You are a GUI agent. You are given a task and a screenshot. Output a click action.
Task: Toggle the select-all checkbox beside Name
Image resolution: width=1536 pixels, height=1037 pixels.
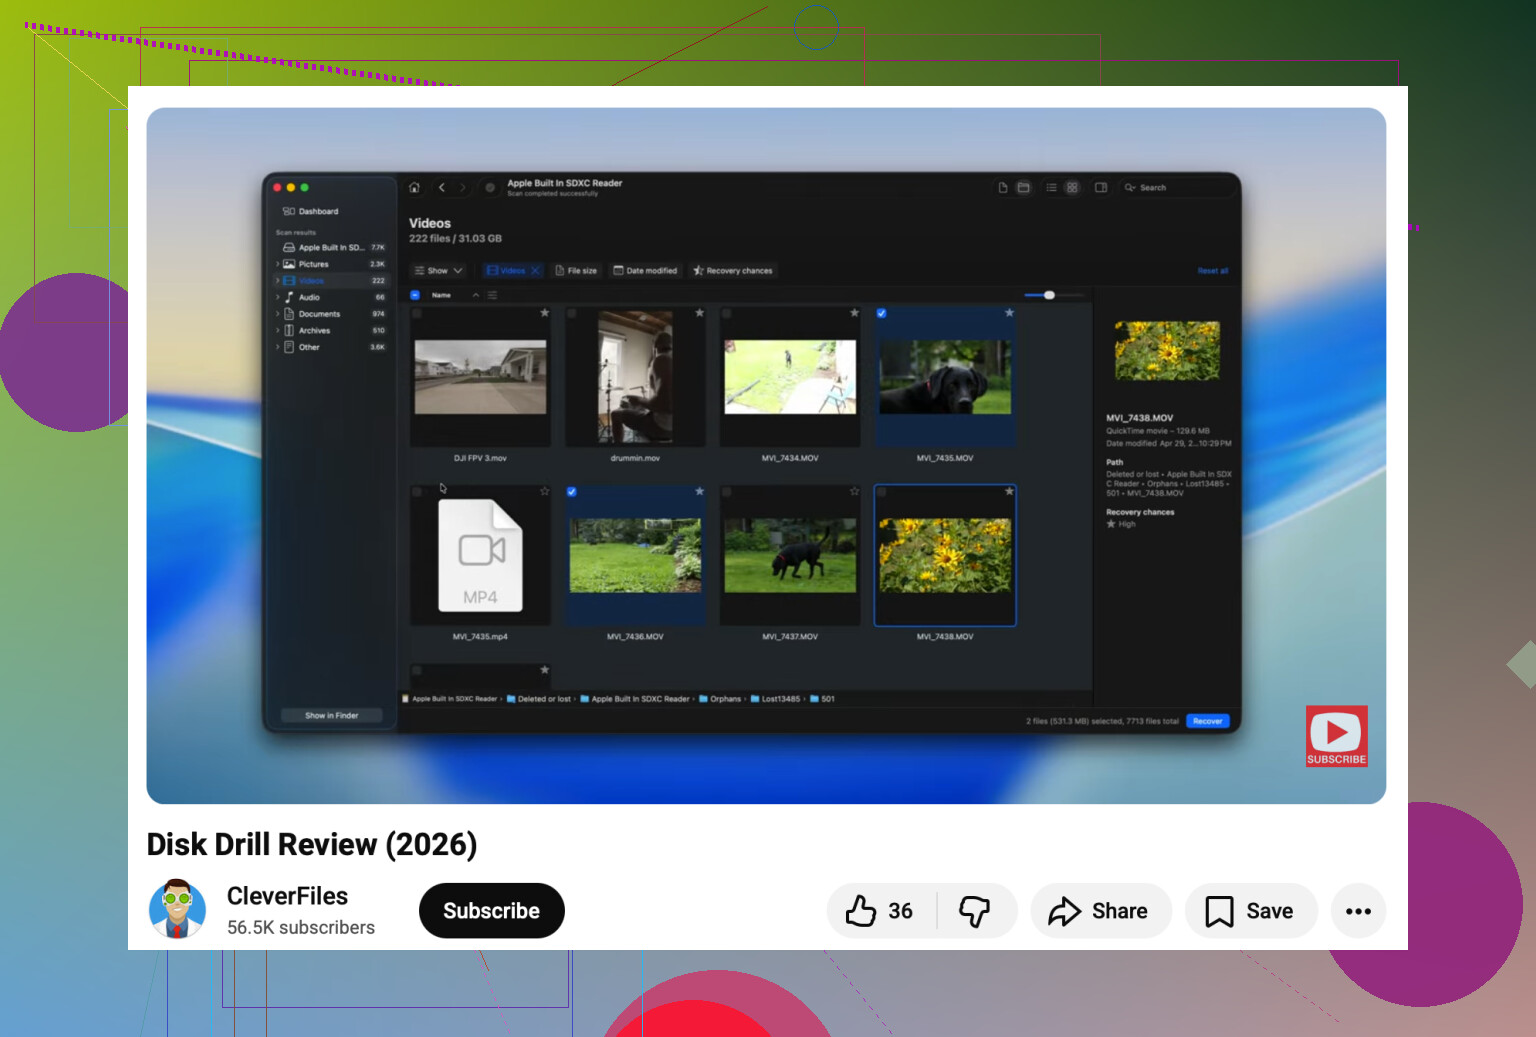[x=415, y=296]
